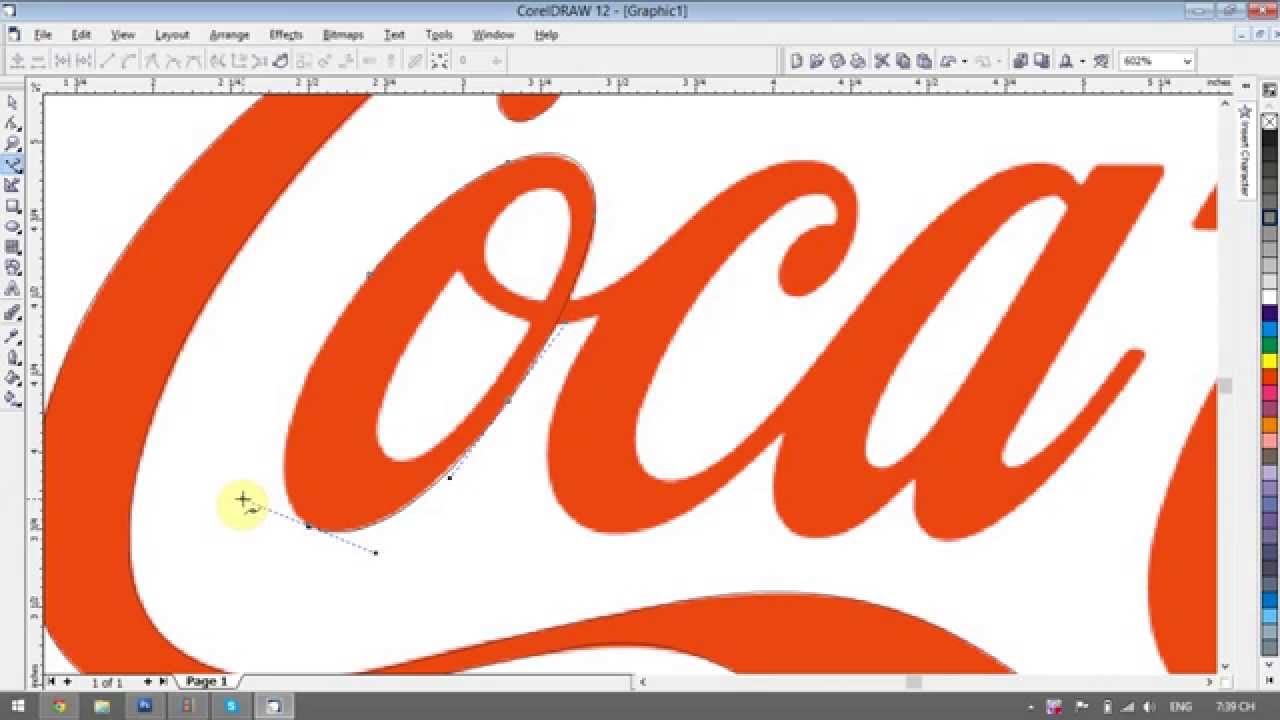Viewport: 1280px width, 720px height.
Task: Open the zoom level 602% dropdown
Action: (1187, 61)
